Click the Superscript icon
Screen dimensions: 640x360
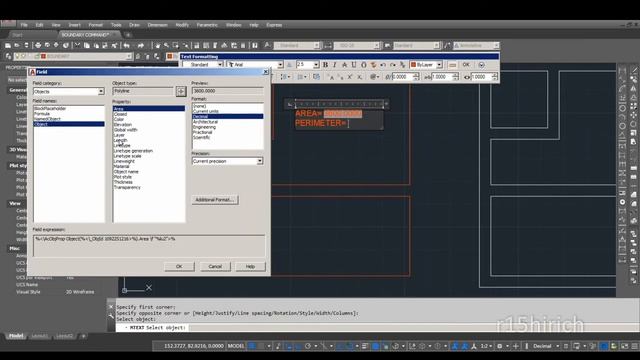click(350, 77)
